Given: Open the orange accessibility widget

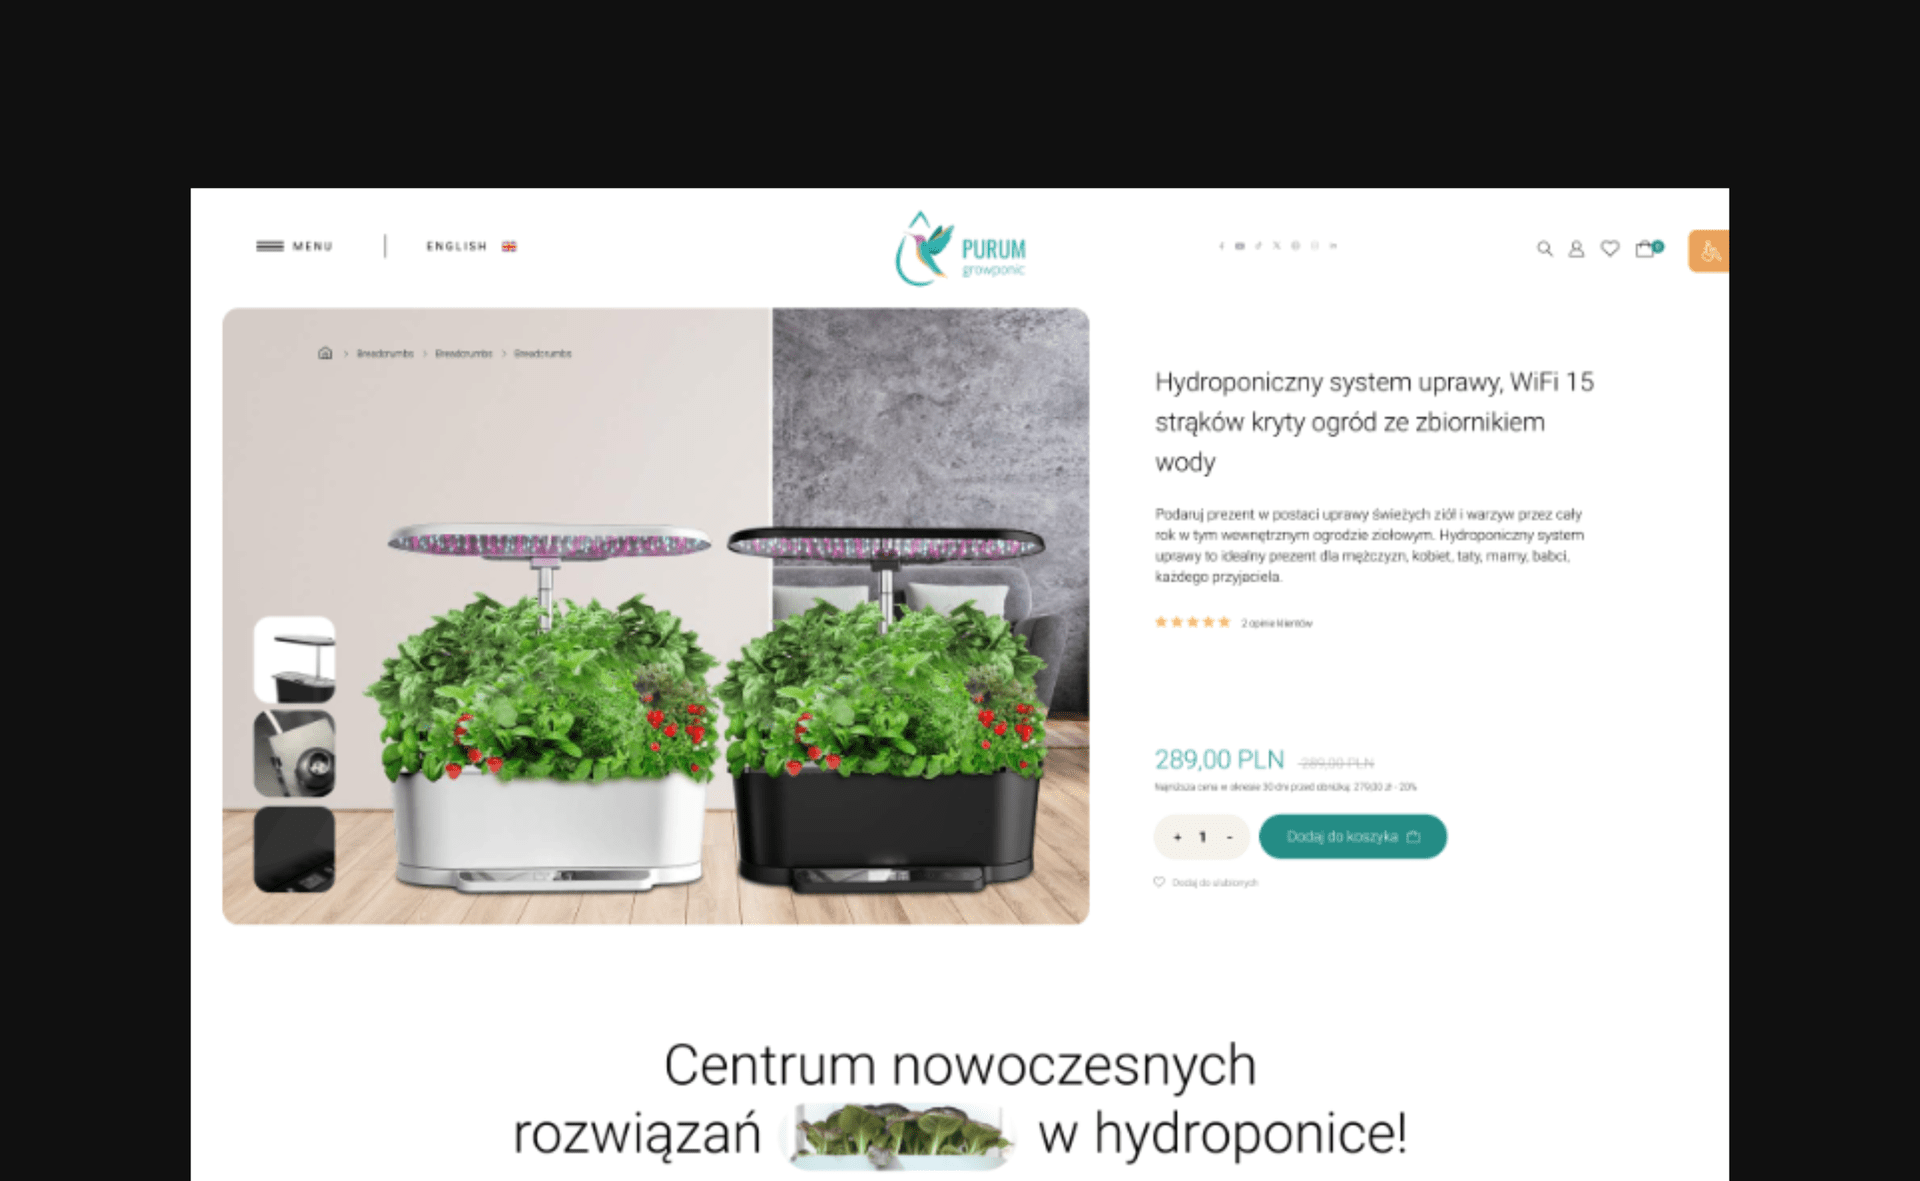Looking at the screenshot, I should [x=1708, y=251].
